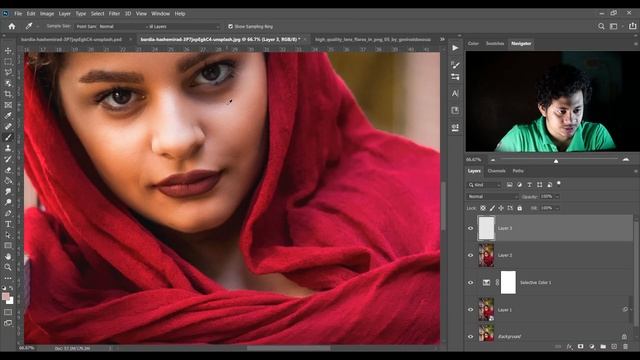The image size is (640, 360).
Task: Click the Navigator zoom-out mountain button
Action: pos(493,160)
